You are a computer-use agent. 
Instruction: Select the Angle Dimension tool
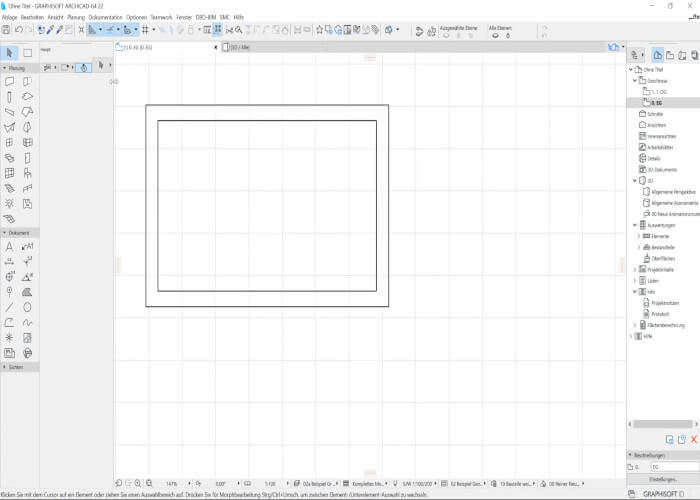[27, 277]
